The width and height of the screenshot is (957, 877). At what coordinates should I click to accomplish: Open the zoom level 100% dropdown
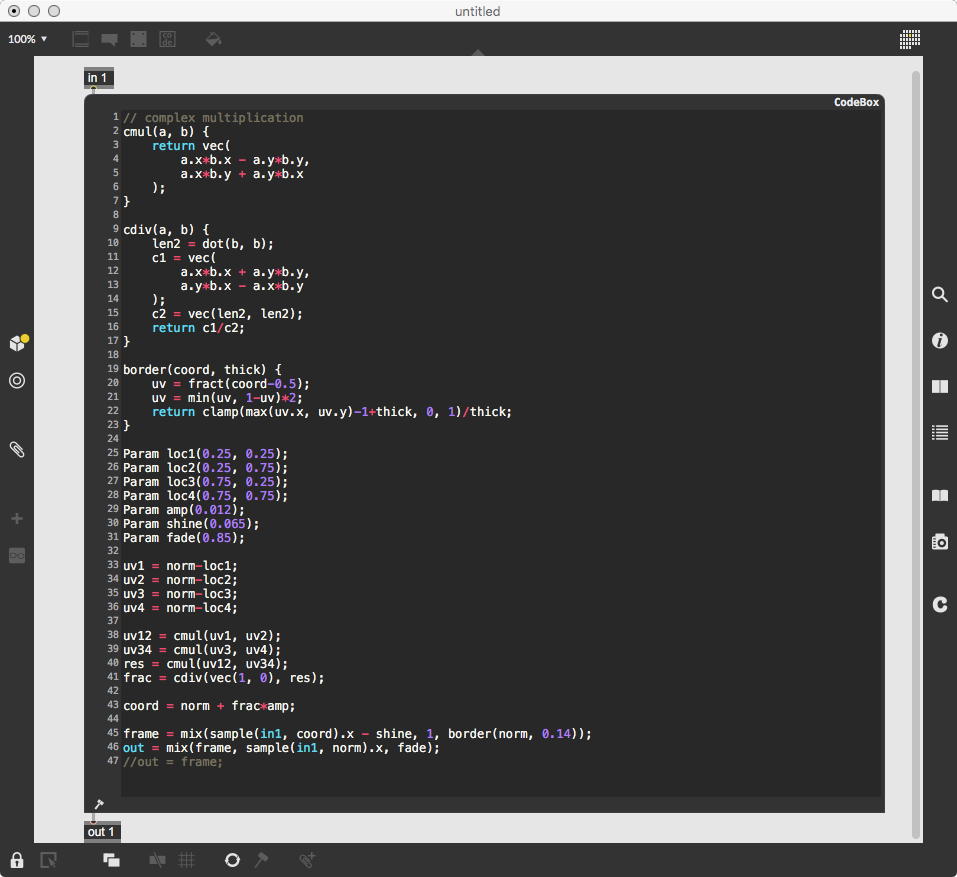click(x=28, y=39)
